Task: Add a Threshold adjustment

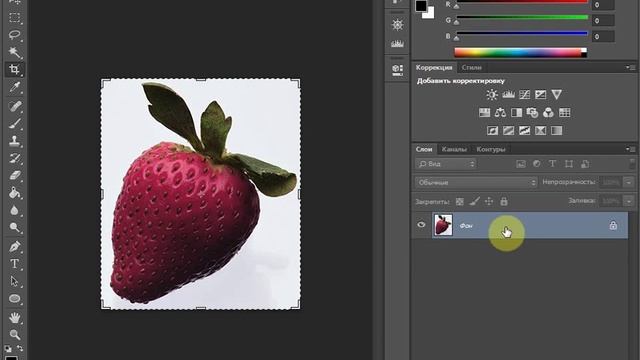Action: [x=524, y=131]
